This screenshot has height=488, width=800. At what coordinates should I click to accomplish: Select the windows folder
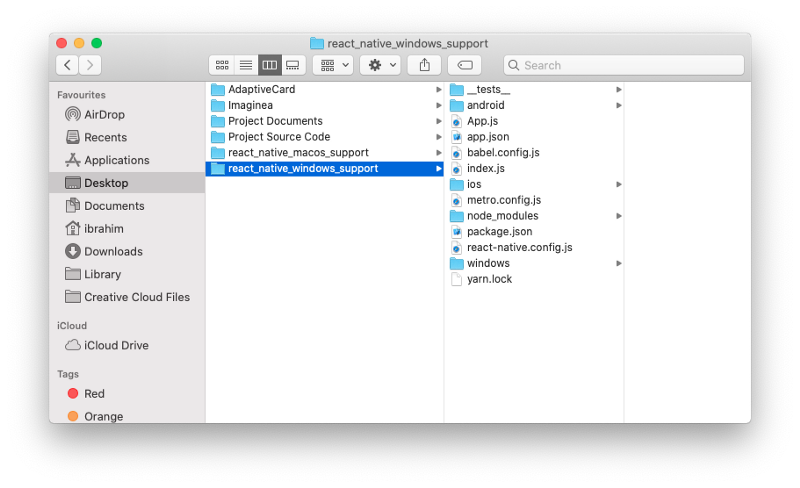[x=534, y=263]
